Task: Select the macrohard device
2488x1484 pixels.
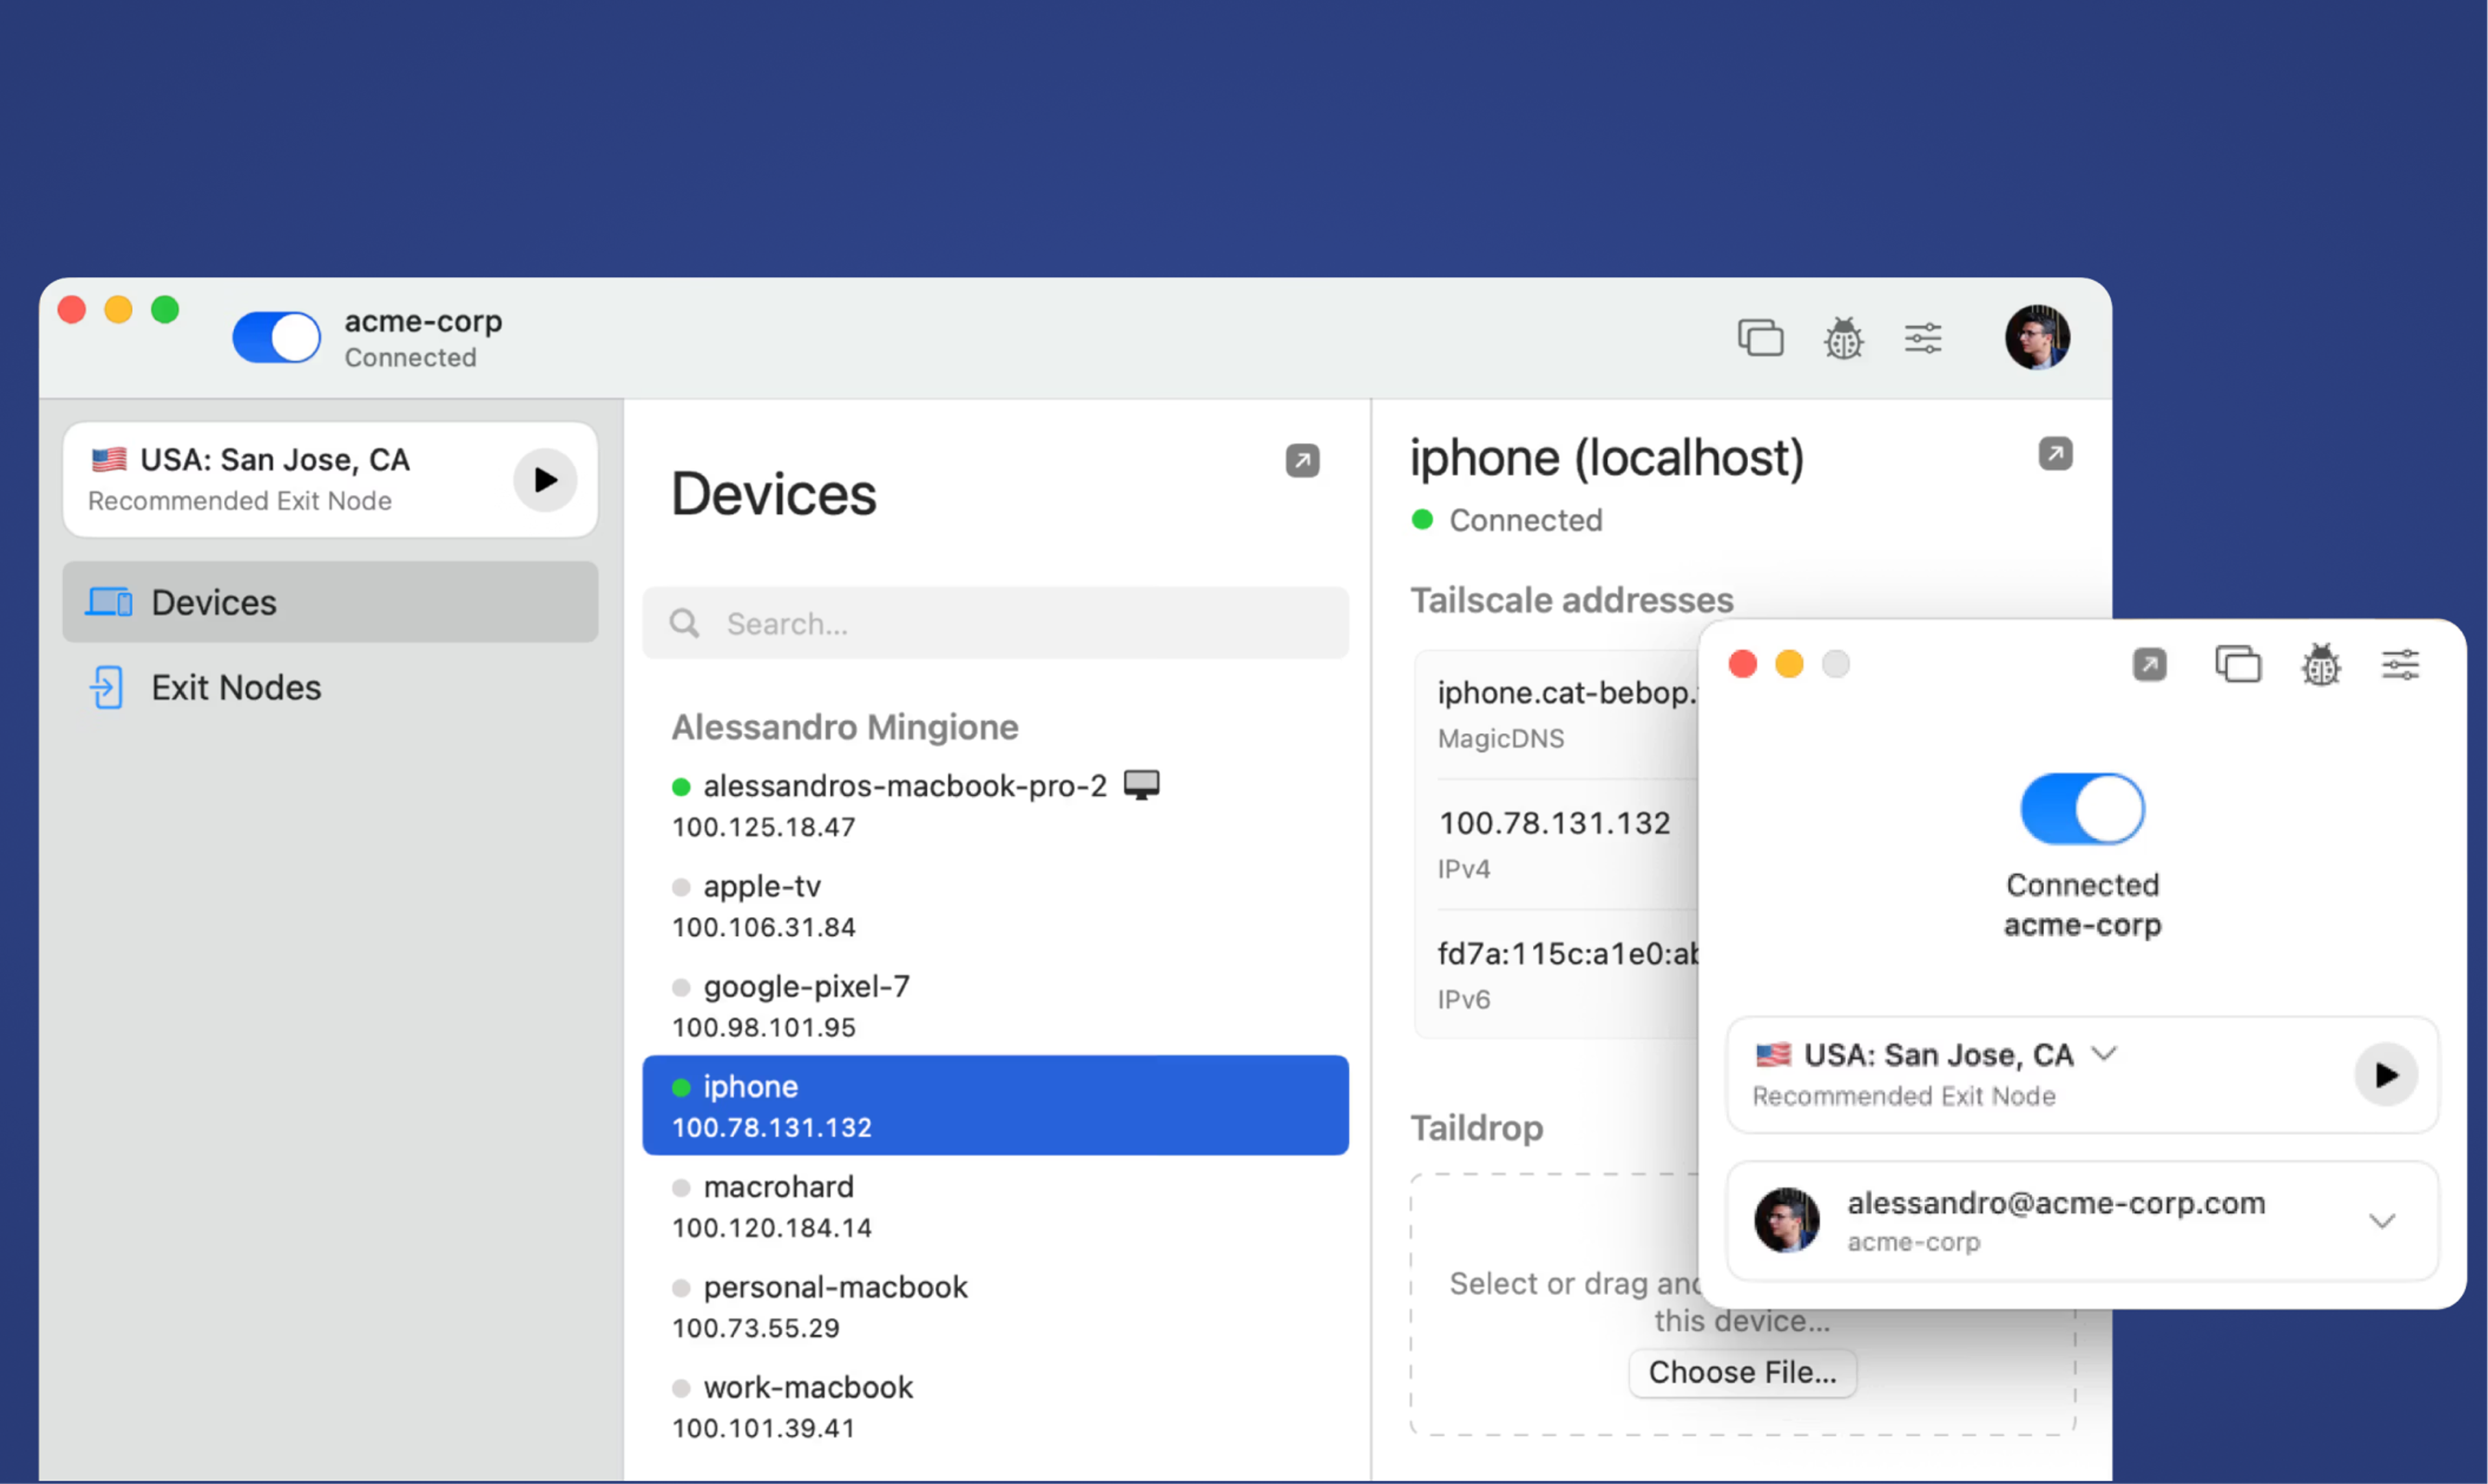Action: click(995, 1206)
